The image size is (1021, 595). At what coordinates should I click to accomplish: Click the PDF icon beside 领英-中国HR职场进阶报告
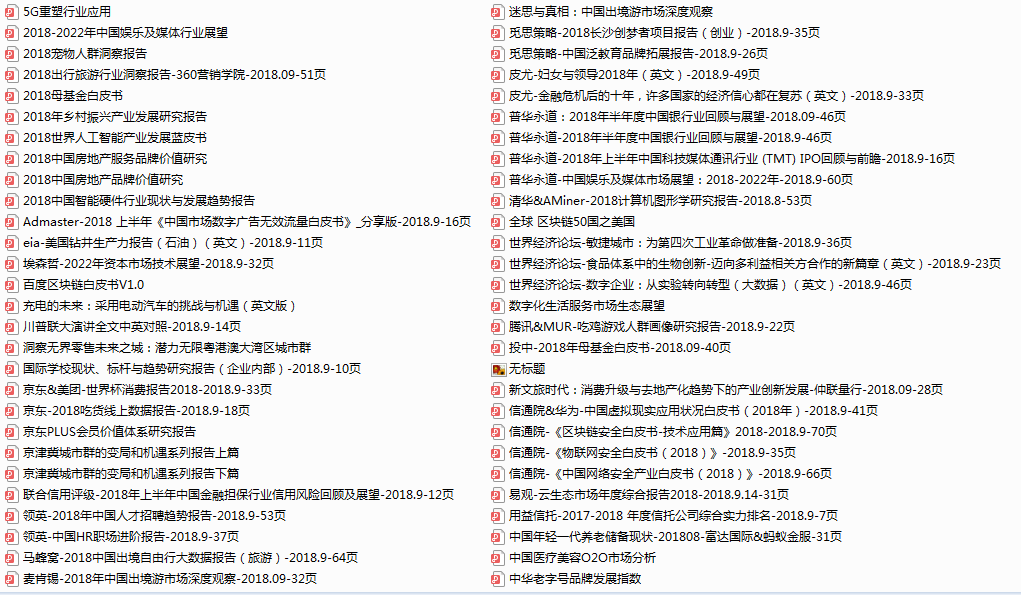tap(11, 537)
